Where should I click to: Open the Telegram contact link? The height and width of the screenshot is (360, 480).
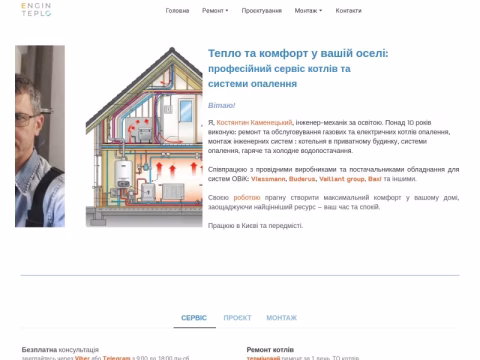coord(116,358)
